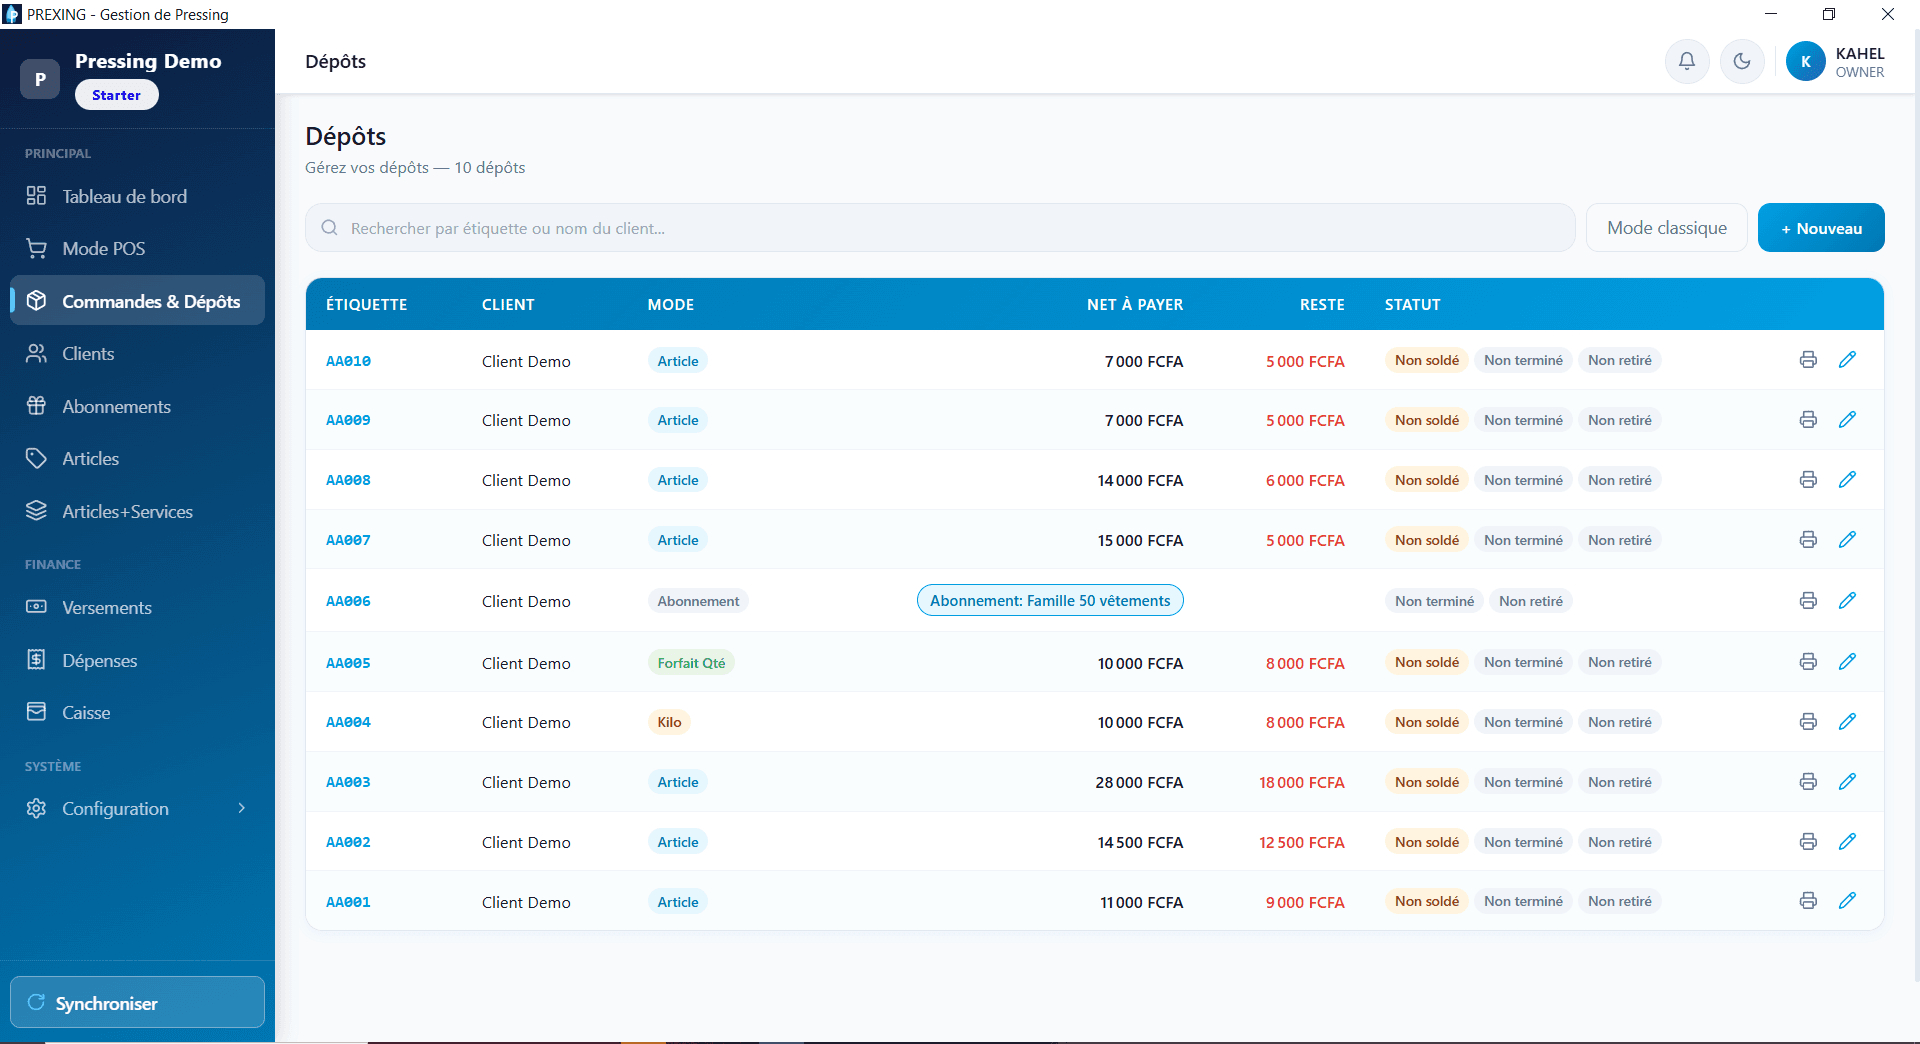The width and height of the screenshot is (1920, 1044).
Task: Print deposit AA001
Action: [1808, 901]
